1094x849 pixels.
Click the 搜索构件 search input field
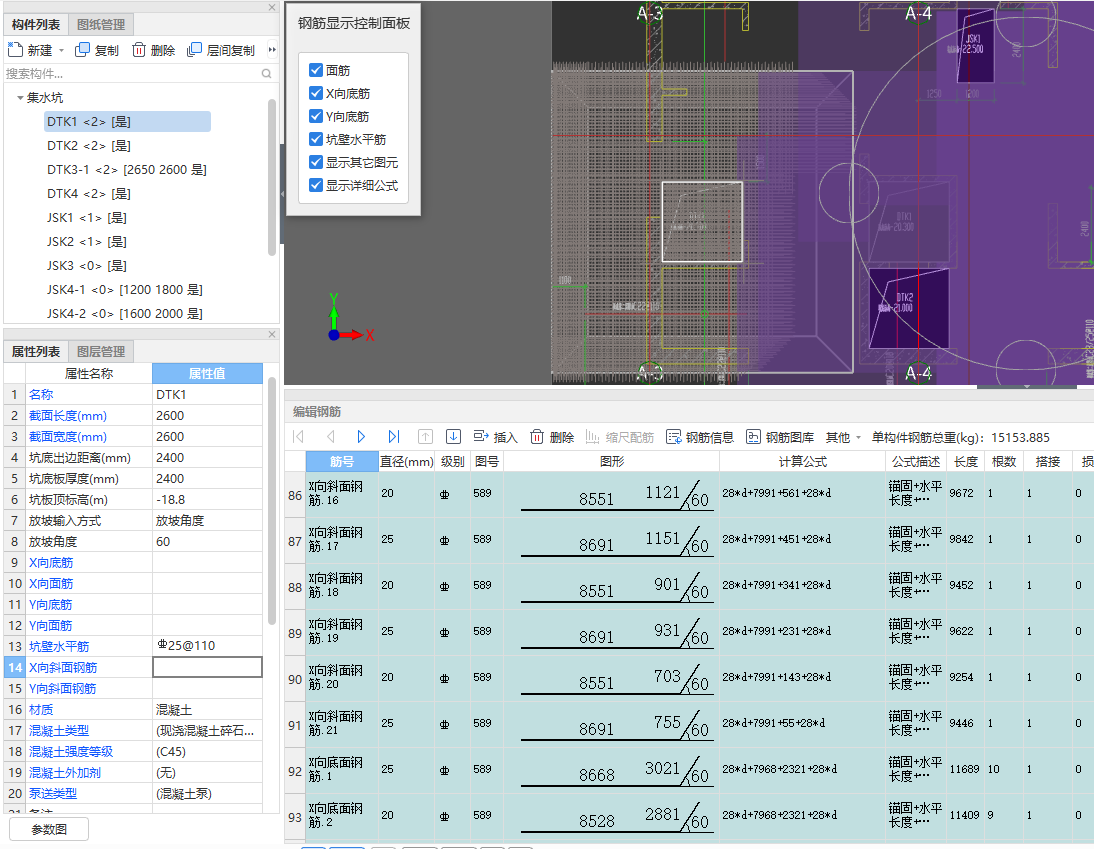[x=133, y=73]
